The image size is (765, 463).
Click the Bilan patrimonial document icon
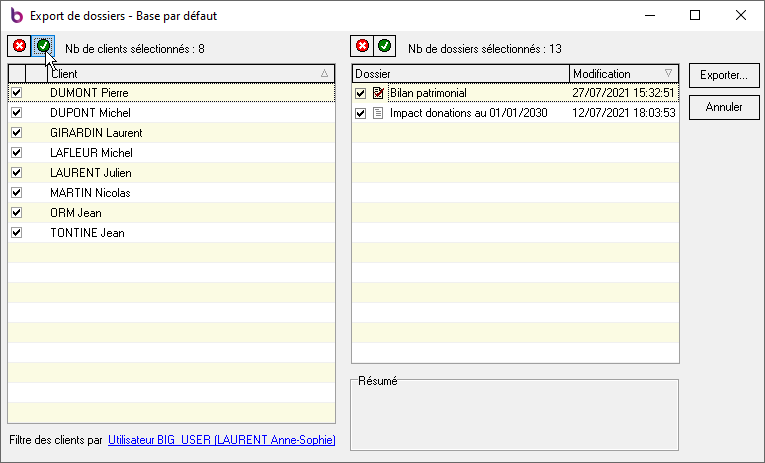click(378, 93)
